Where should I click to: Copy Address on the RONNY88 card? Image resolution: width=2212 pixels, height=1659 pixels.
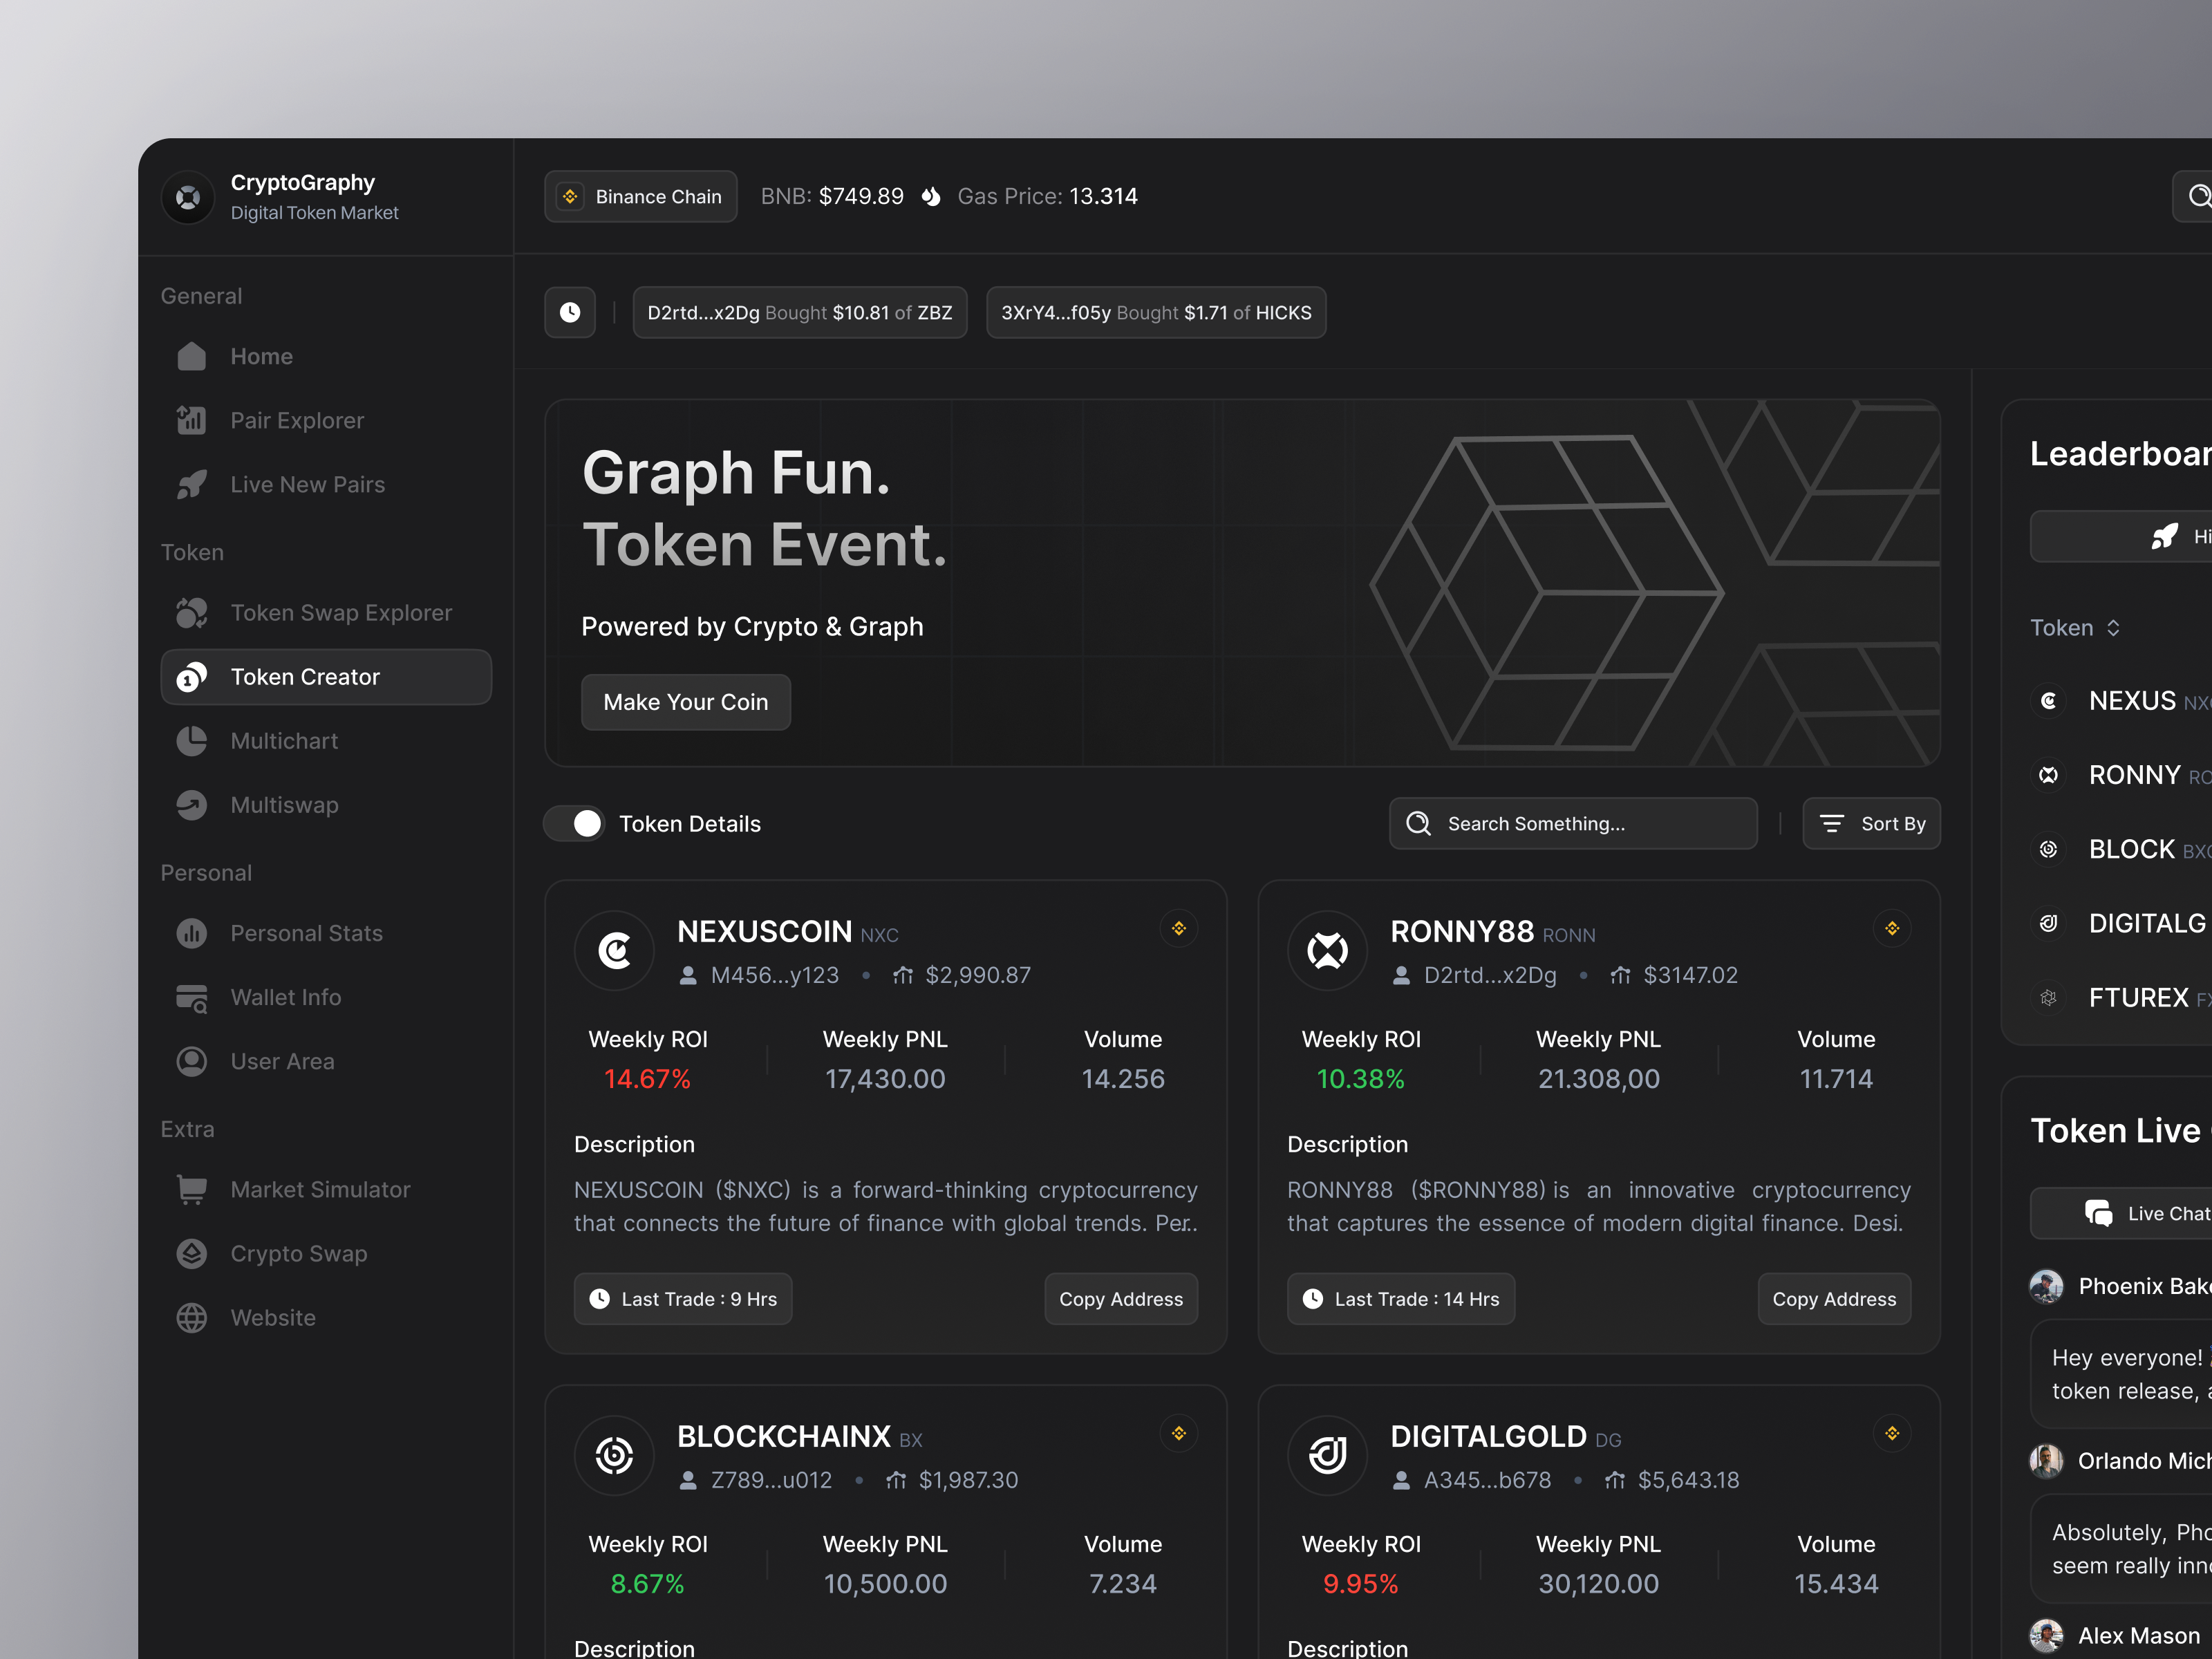tap(1834, 1298)
